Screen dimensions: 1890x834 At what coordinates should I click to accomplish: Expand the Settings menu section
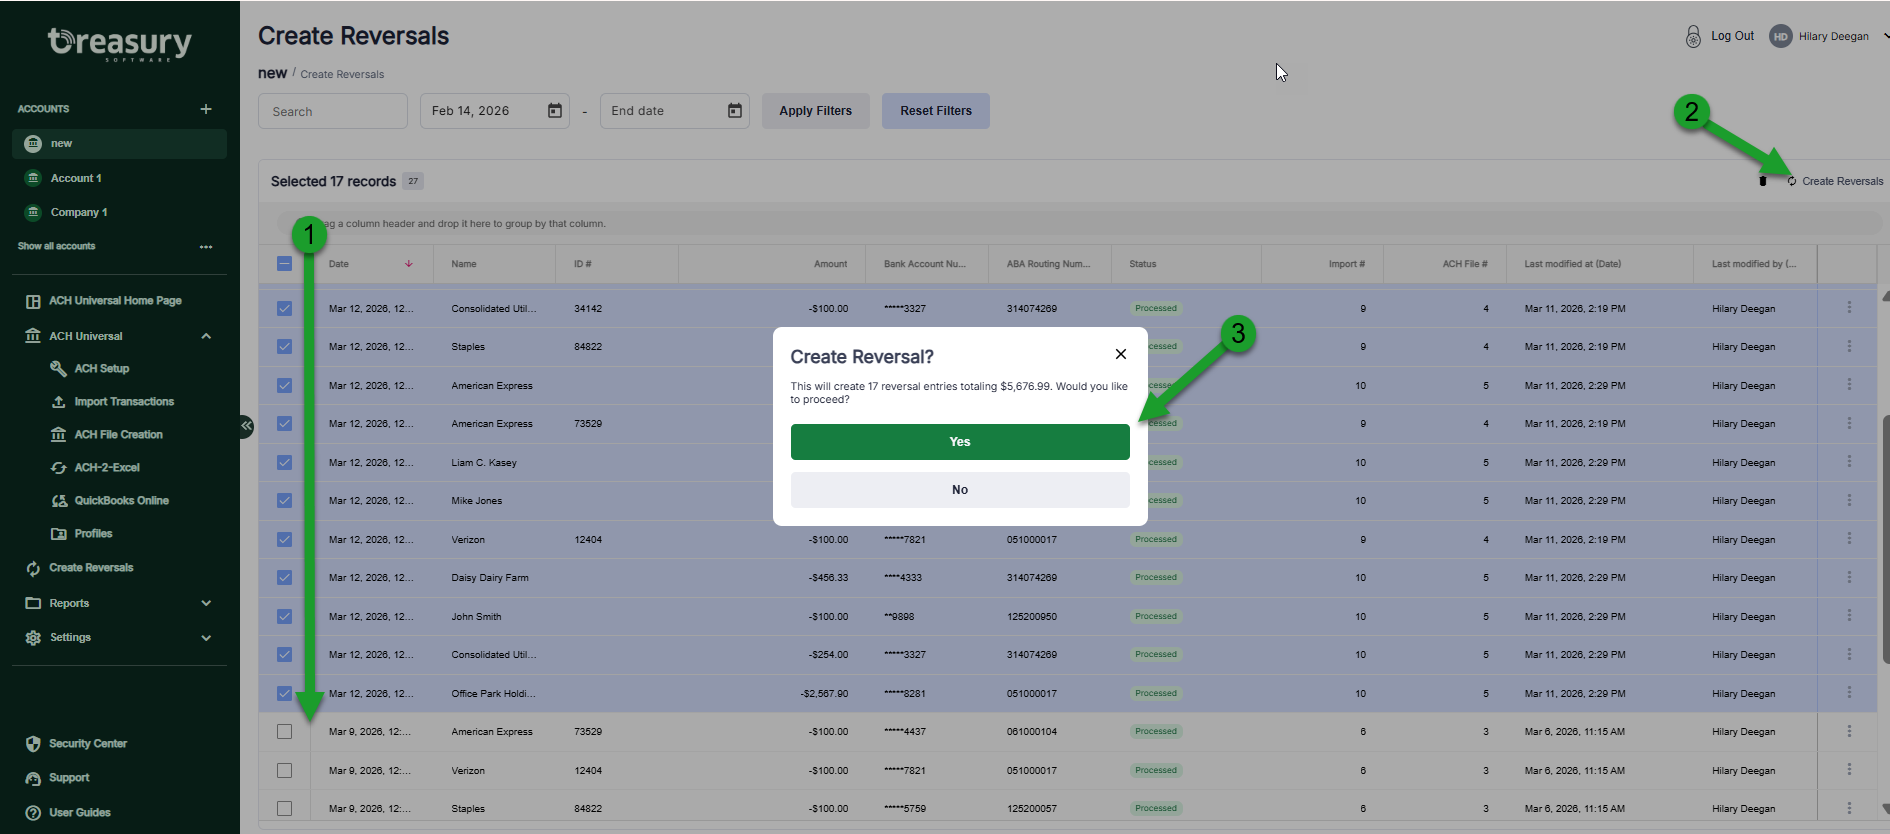point(206,638)
